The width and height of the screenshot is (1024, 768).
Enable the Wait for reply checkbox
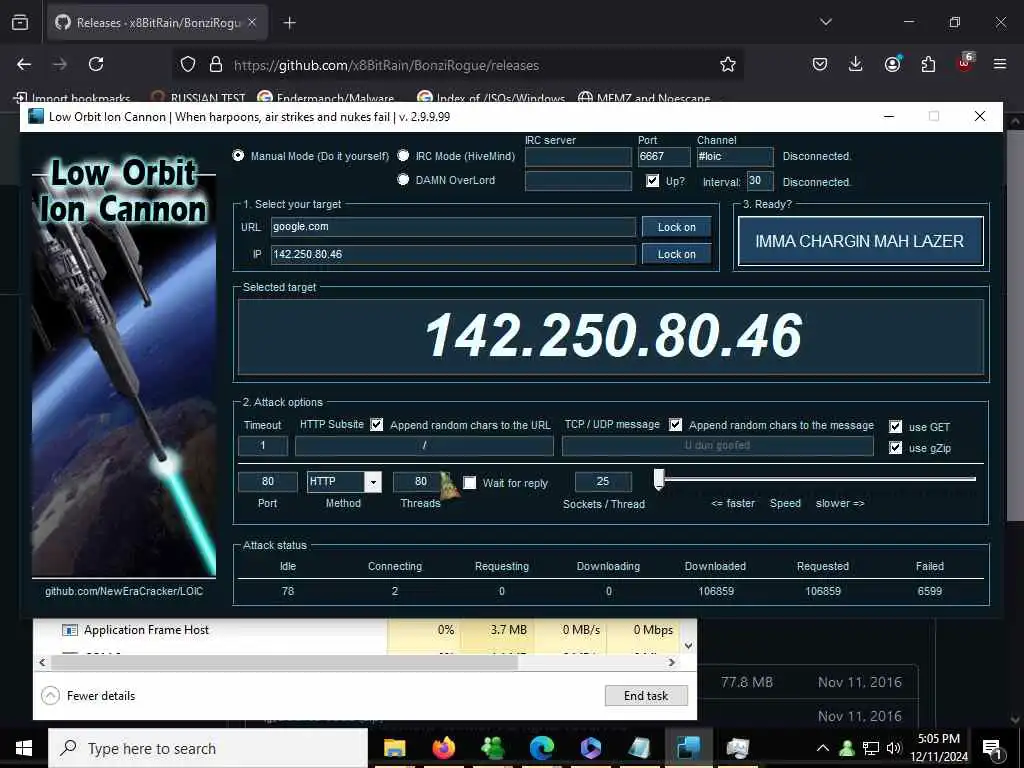(470, 483)
